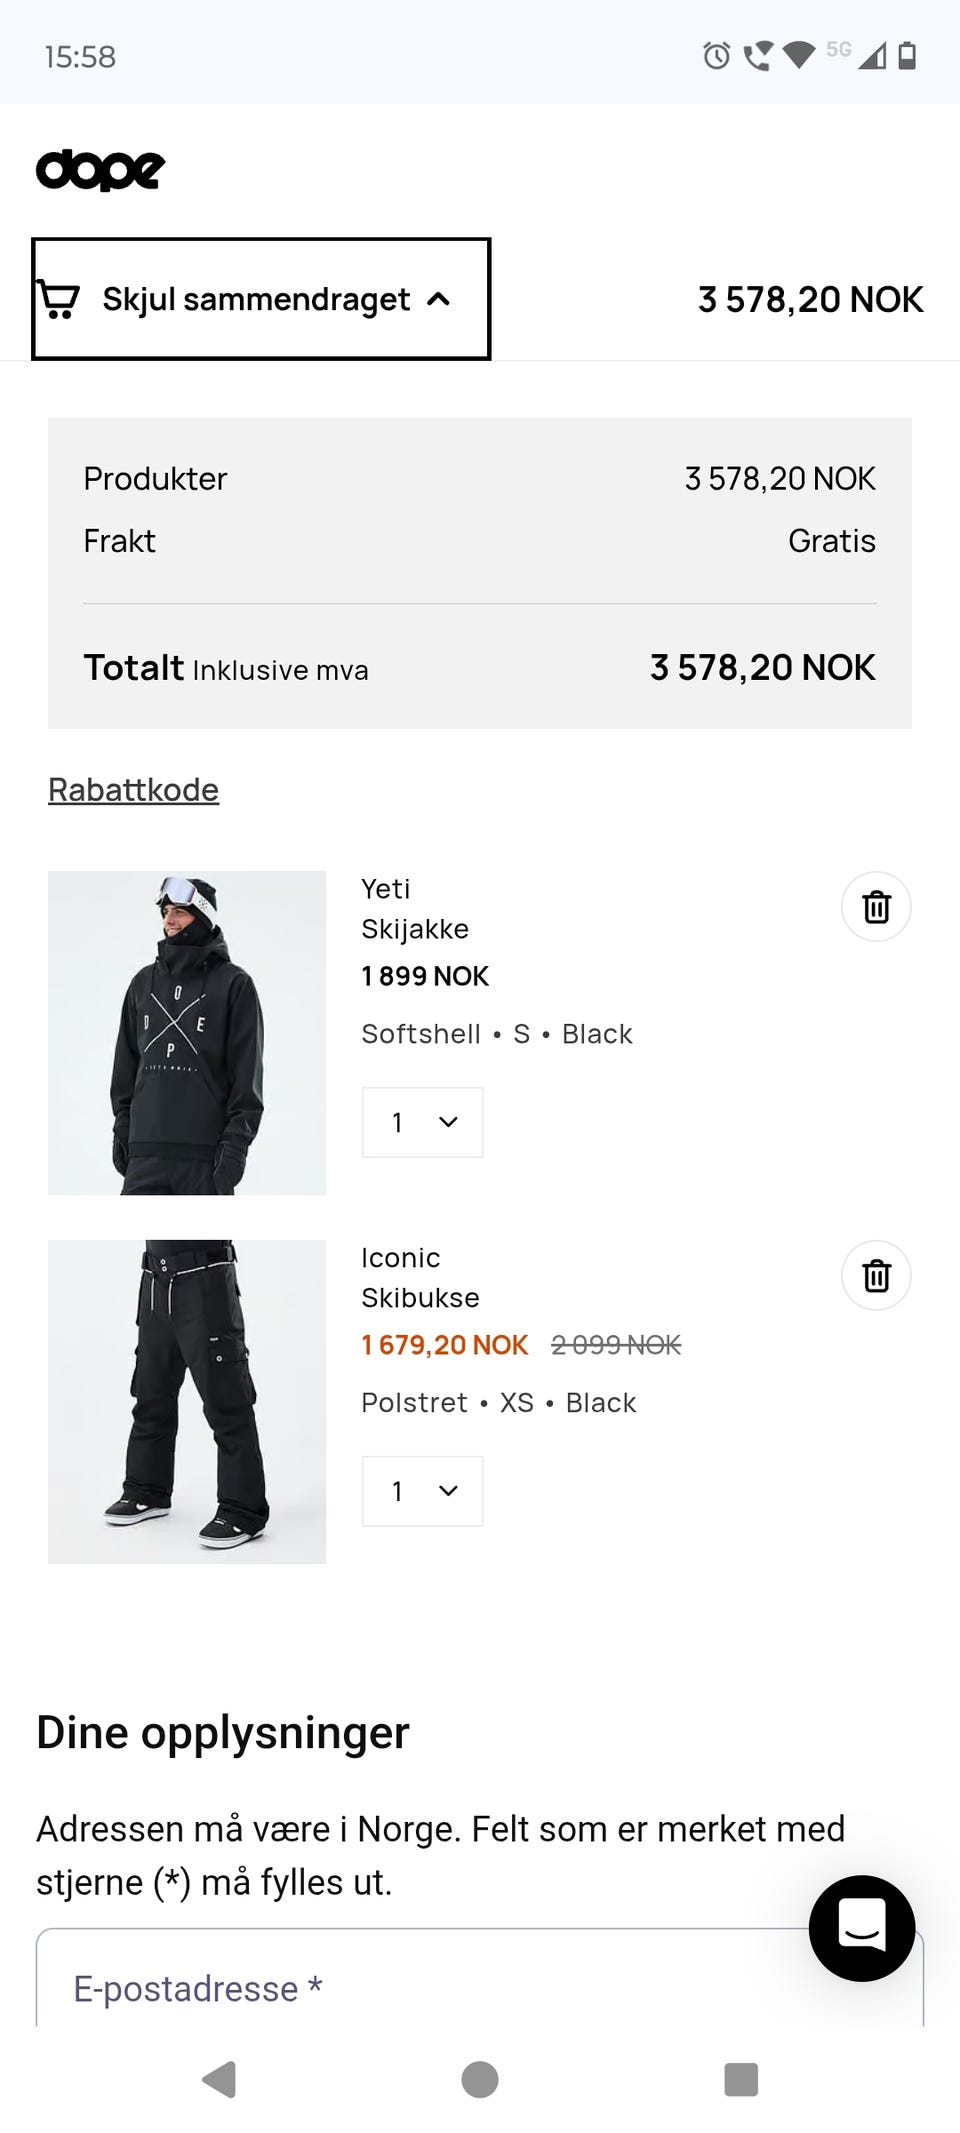This screenshot has width=960, height=2133.
Task: Delete the Yeti Skijakke using trash icon
Action: point(875,906)
